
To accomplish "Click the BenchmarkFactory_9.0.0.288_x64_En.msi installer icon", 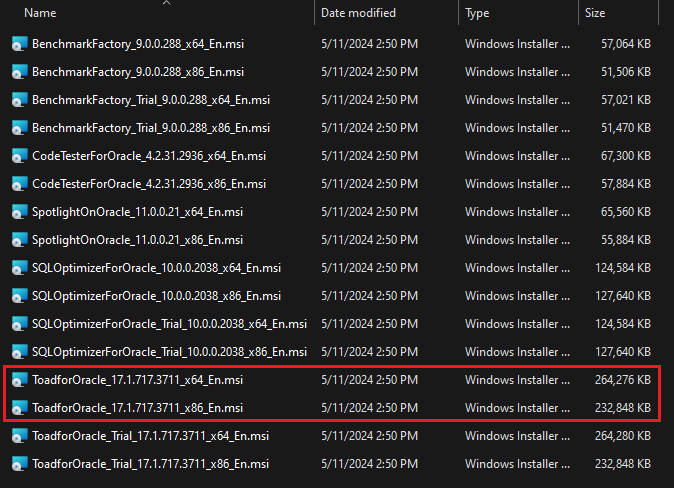I will point(19,44).
